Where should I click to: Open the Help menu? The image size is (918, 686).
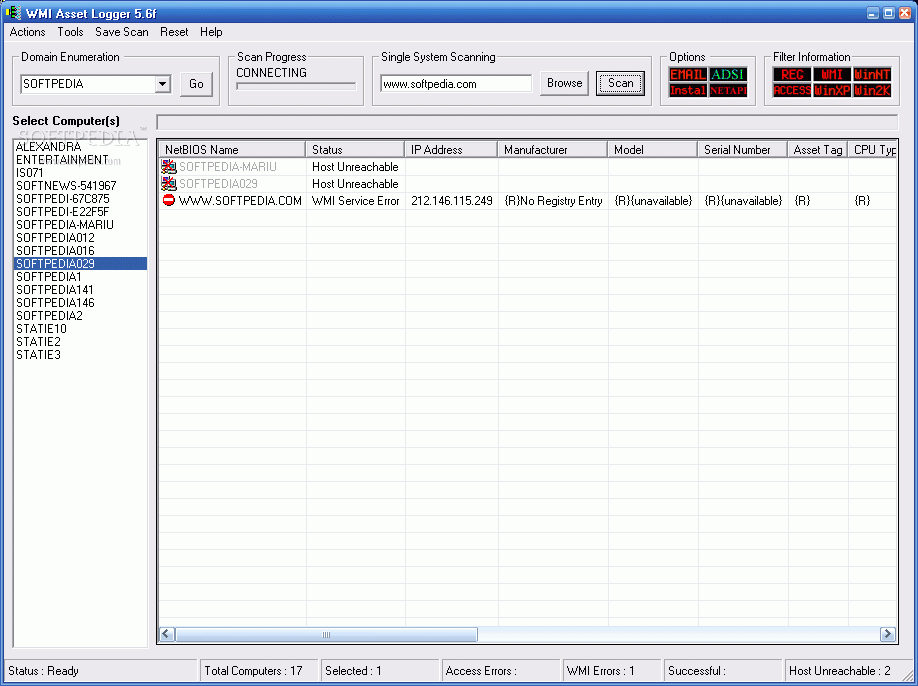[211, 32]
